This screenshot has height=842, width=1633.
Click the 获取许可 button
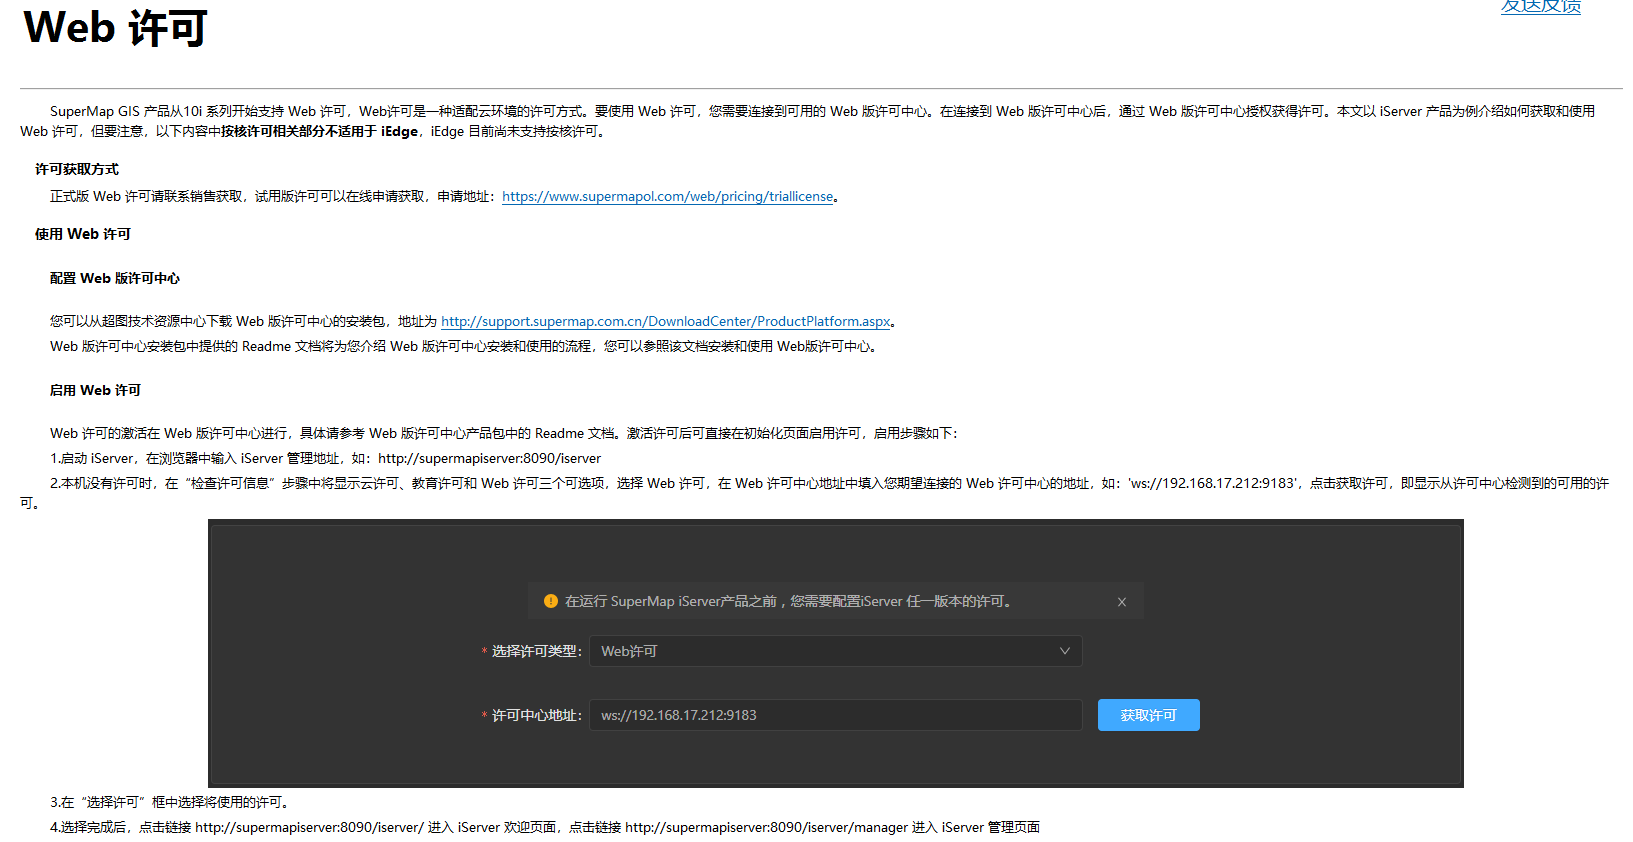click(x=1148, y=715)
